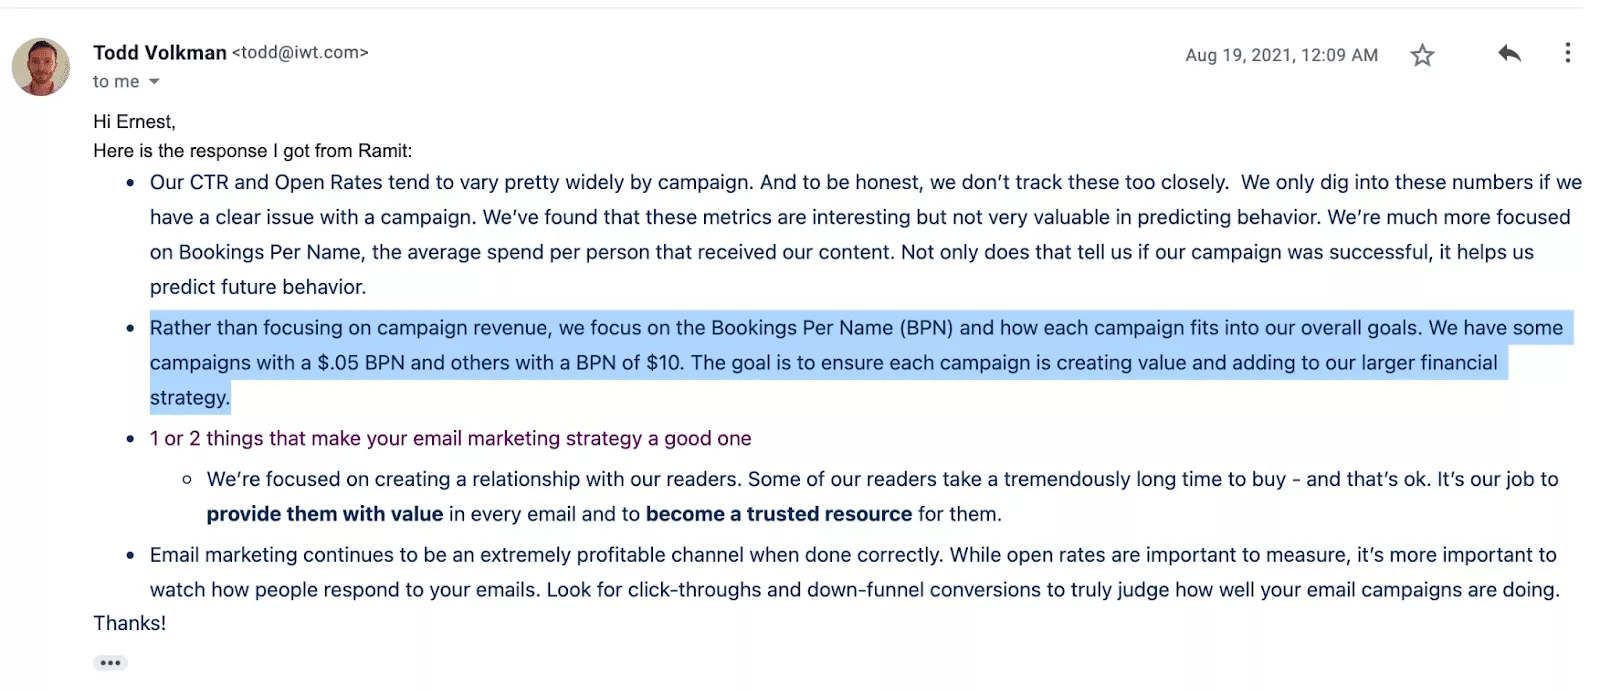Click the sender name Todd Volkman
1600x691 pixels.
160,53
